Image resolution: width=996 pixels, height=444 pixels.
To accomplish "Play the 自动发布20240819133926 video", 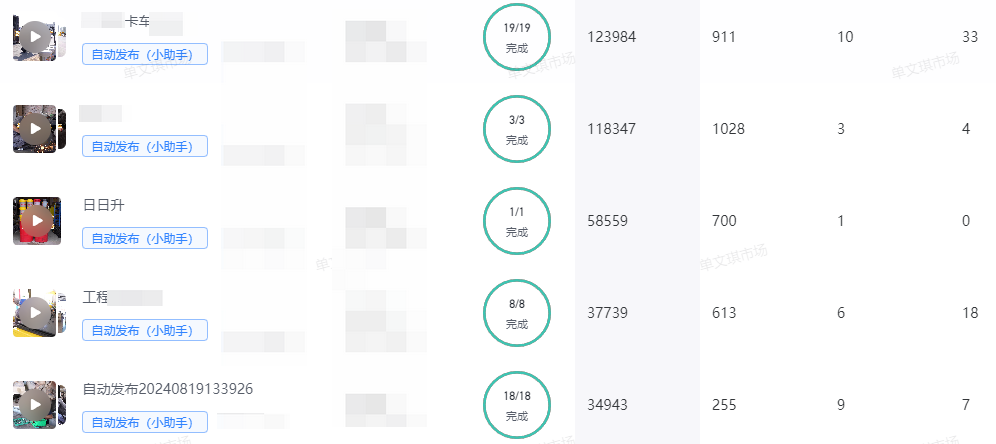I will (36, 405).
